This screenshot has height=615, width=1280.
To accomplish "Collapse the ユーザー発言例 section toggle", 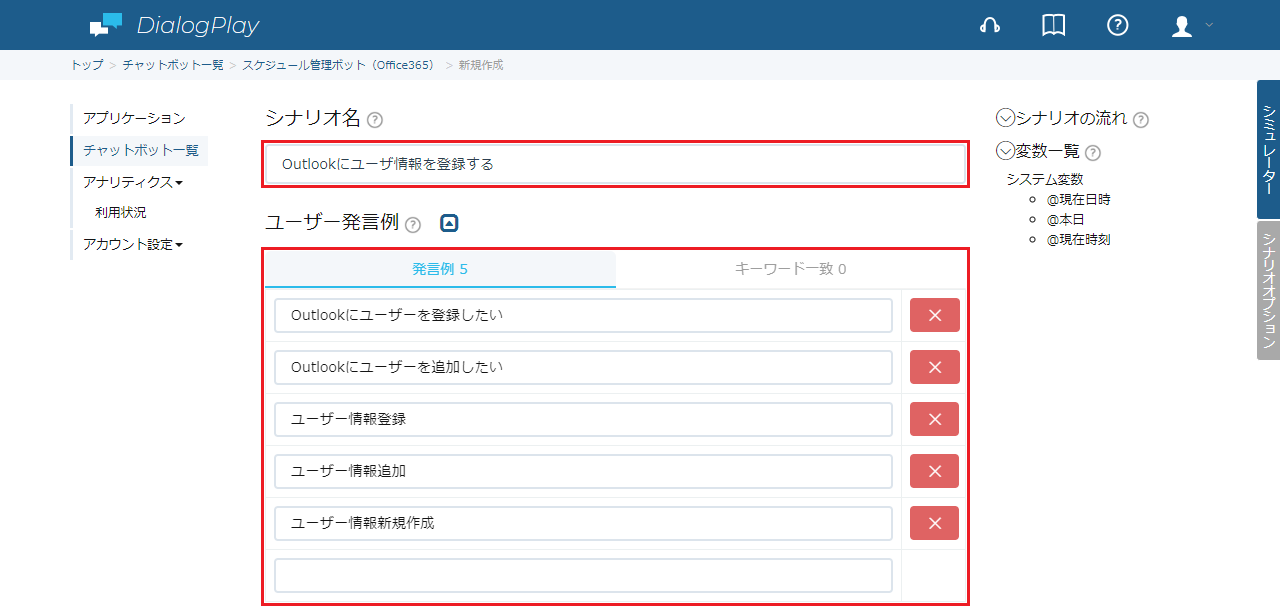I will (x=449, y=223).
